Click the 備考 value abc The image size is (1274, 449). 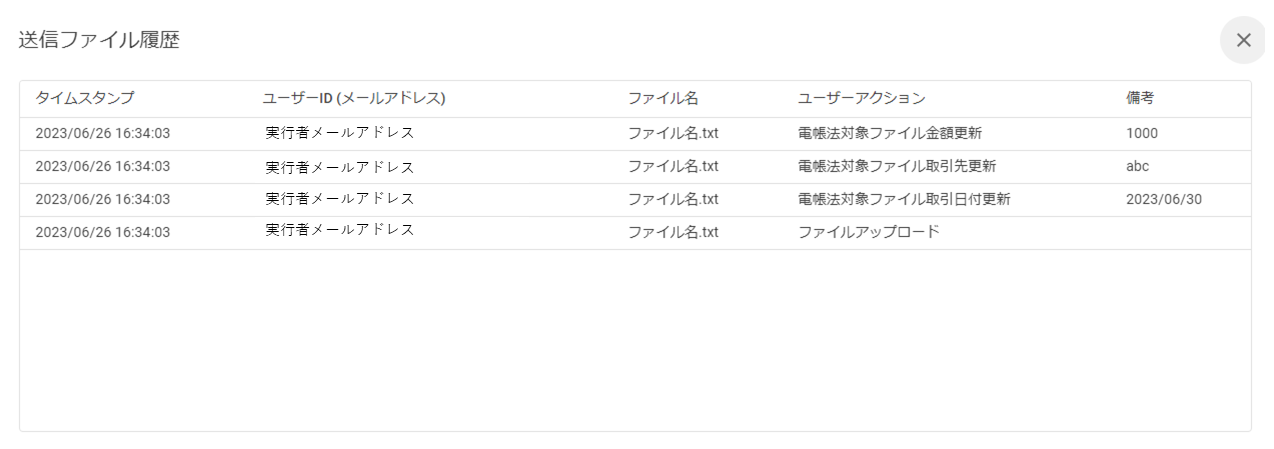[1138, 166]
